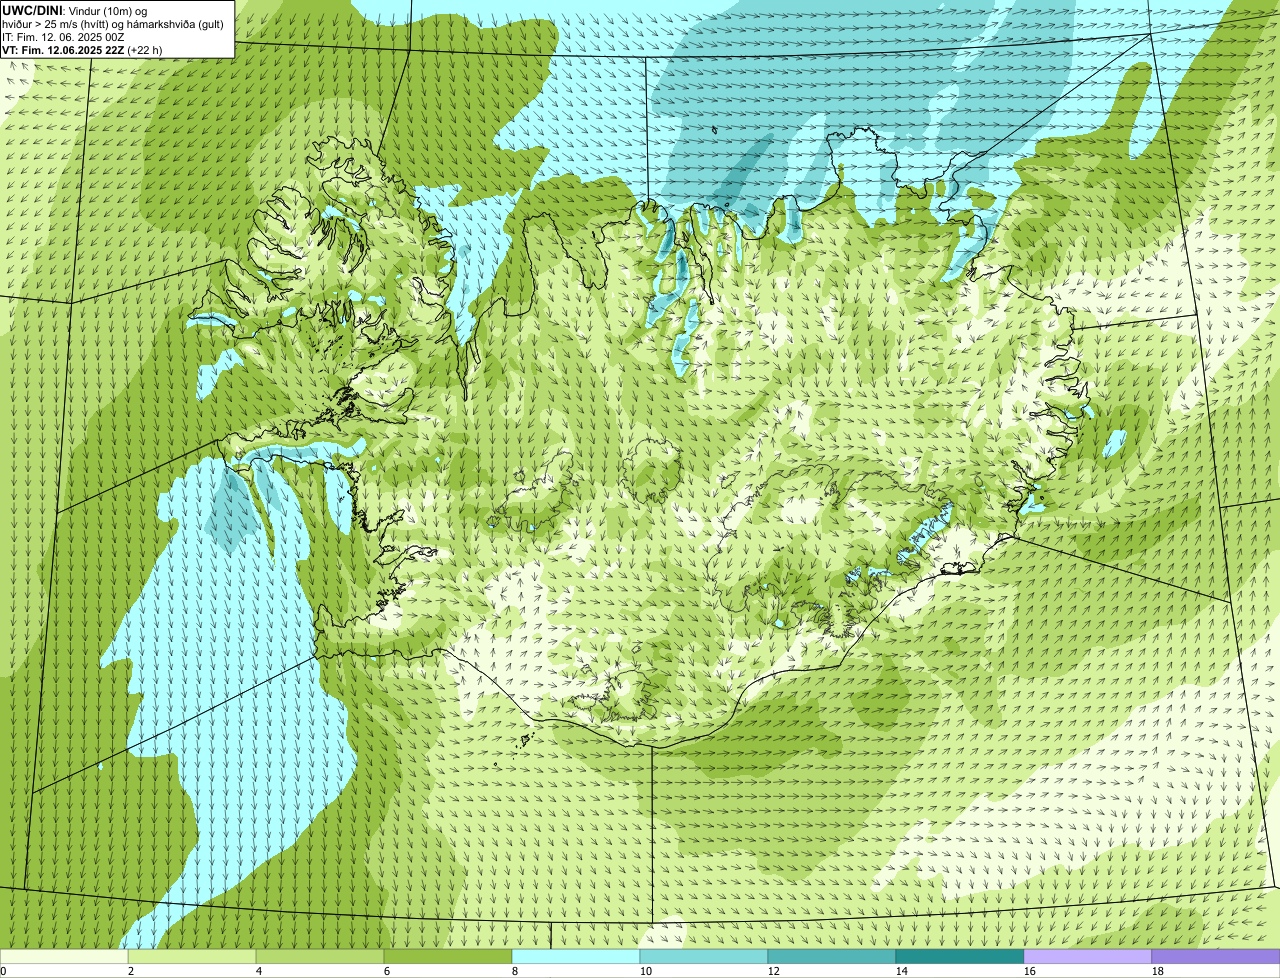Image resolution: width=1280 pixels, height=978 pixels.
Task: Click the 16–18 m/s light purple legend band
Action: (x=1088, y=957)
